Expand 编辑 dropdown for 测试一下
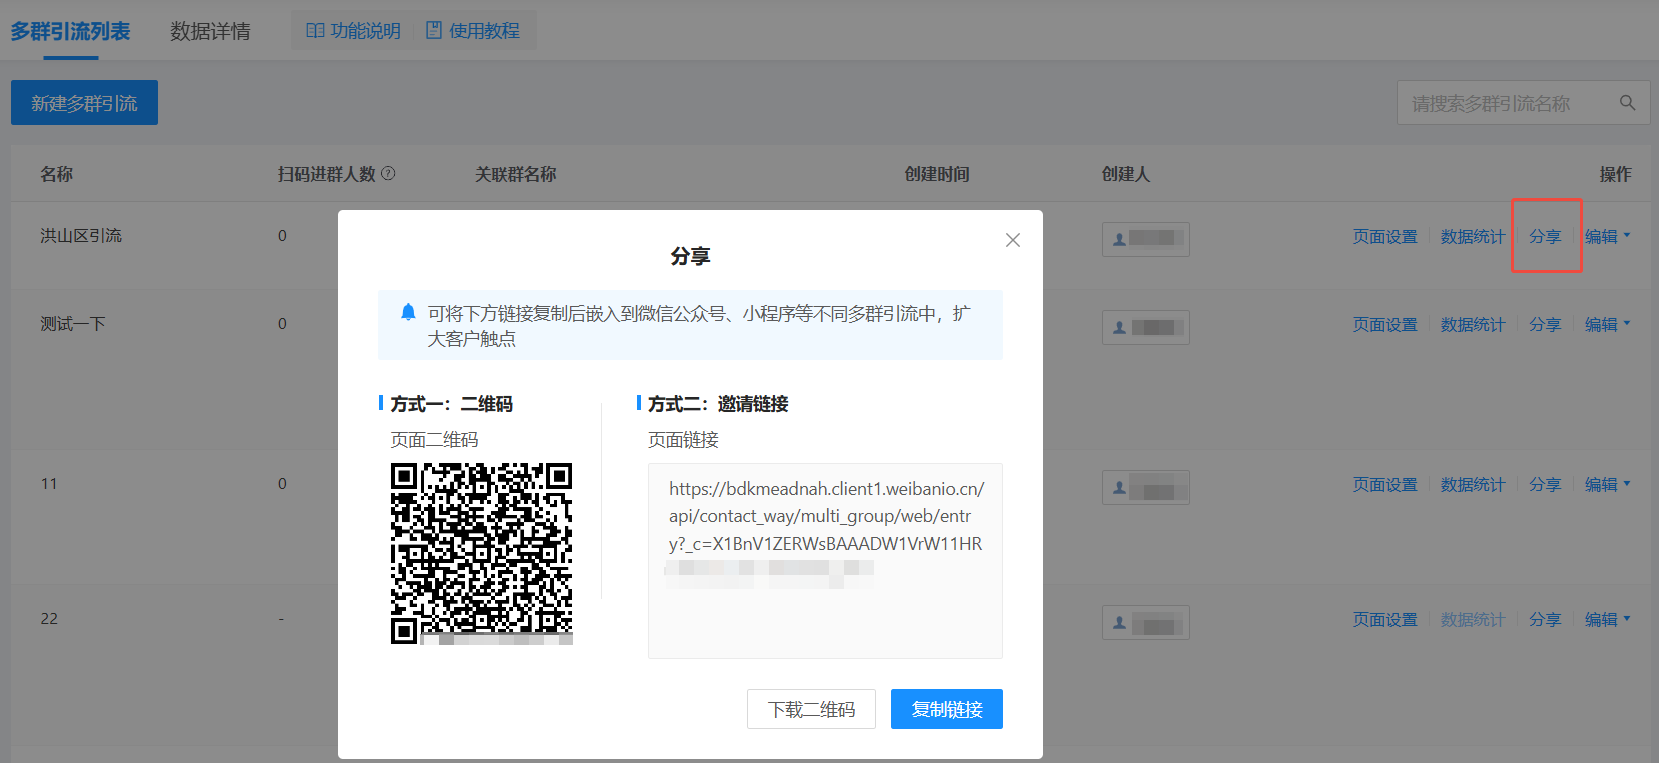The height and width of the screenshot is (763, 1659). pyautogui.click(x=1607, y=324)
